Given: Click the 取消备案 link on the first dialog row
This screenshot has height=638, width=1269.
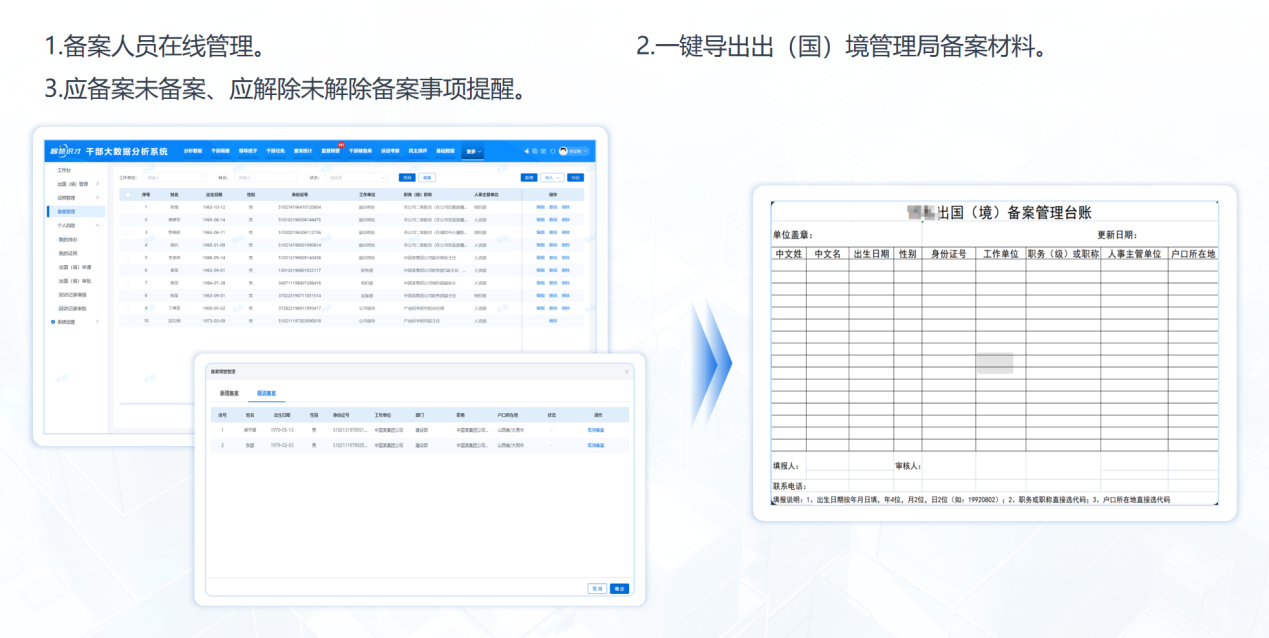Looking at the screenshot, I should coord(597,428).
